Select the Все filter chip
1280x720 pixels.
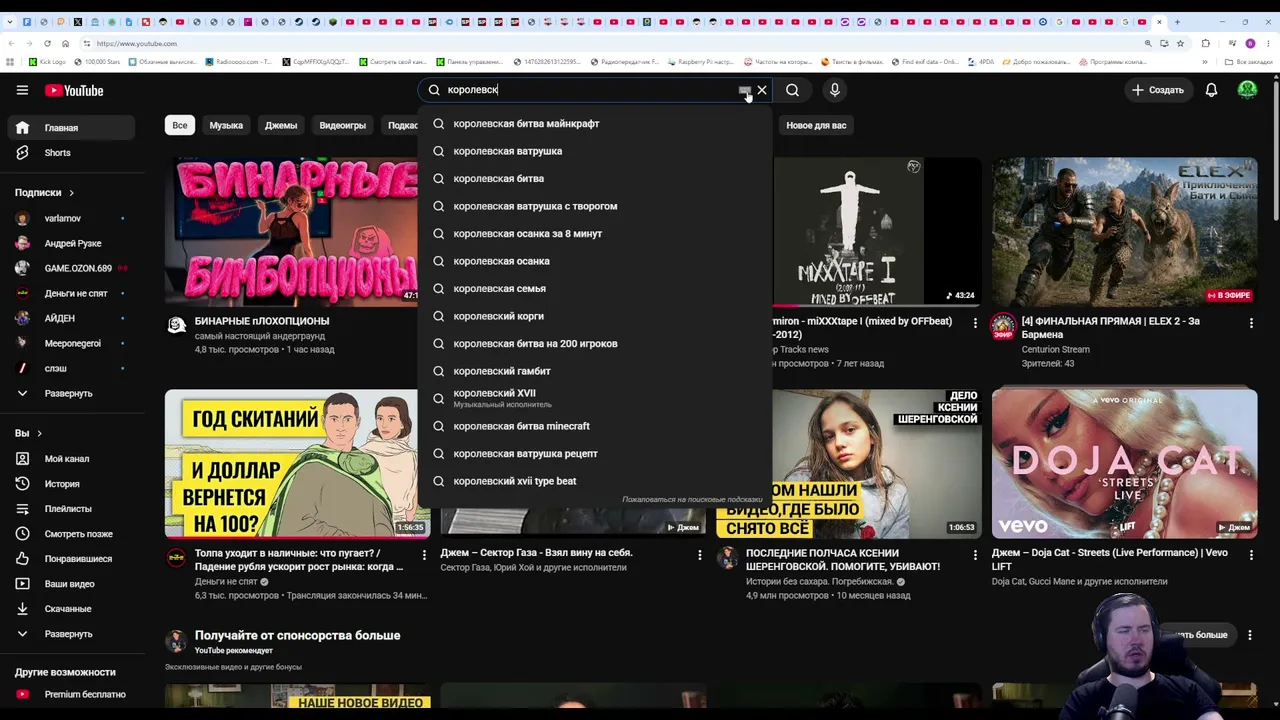coord(180,125)
